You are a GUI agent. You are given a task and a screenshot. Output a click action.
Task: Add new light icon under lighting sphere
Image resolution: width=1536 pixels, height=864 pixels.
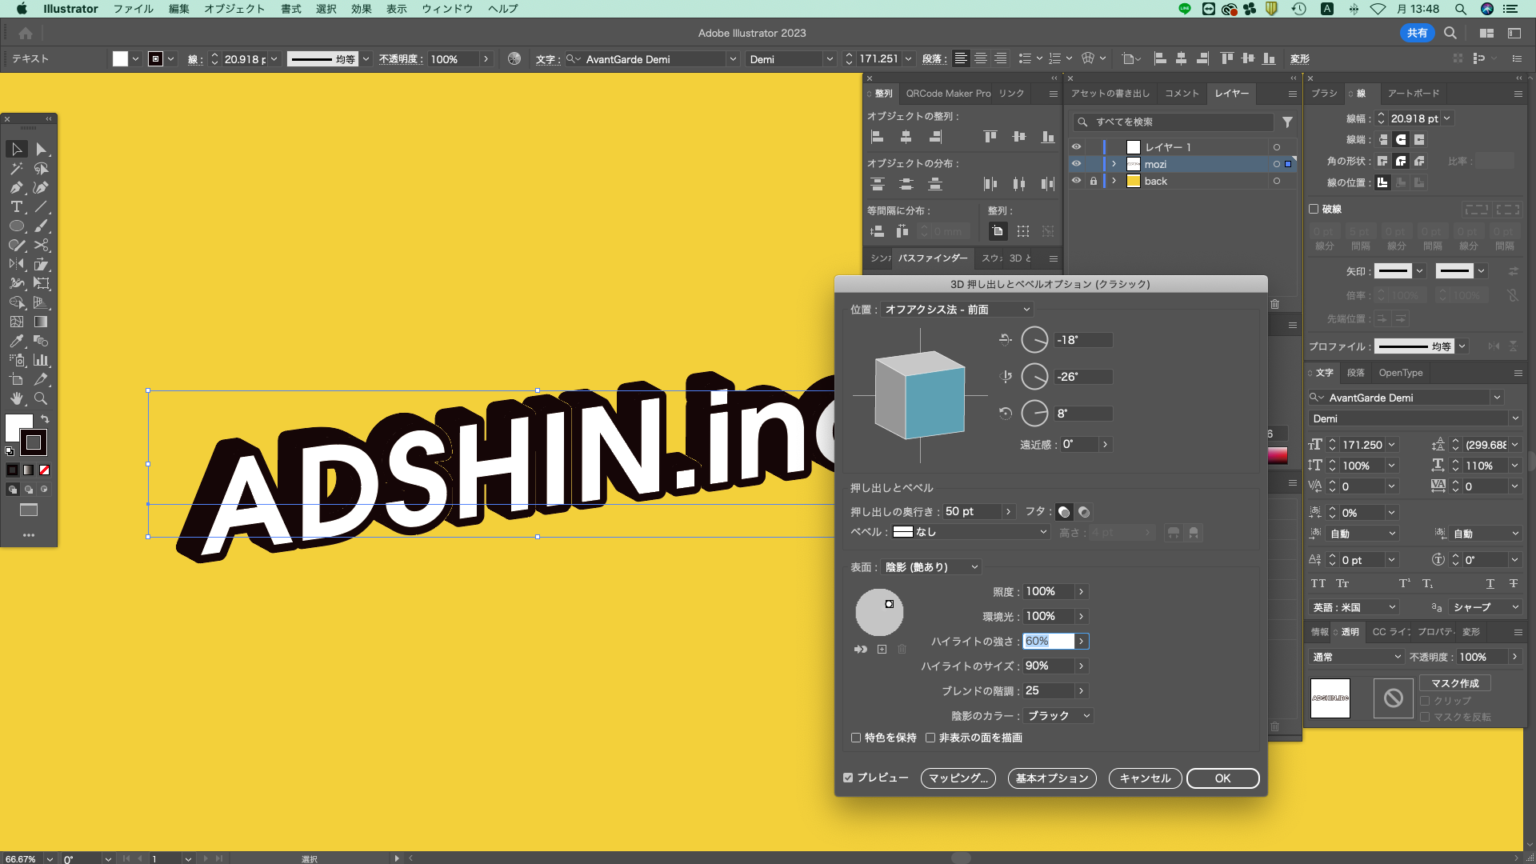point(882,649)
